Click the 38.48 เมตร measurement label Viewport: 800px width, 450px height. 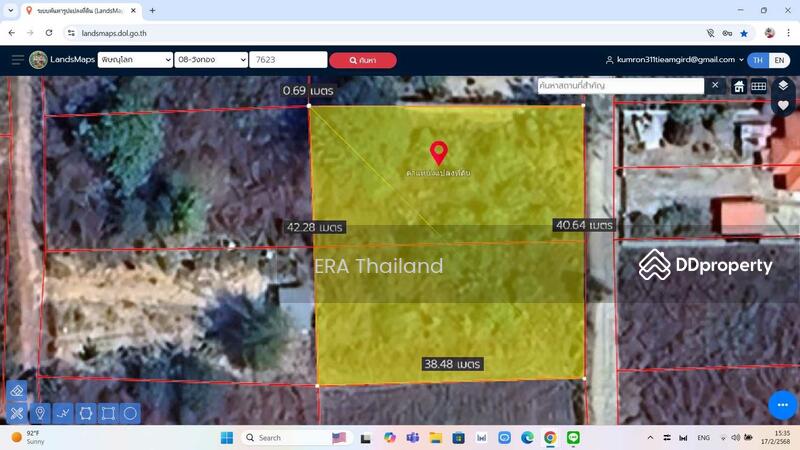(x=453, y=364)
